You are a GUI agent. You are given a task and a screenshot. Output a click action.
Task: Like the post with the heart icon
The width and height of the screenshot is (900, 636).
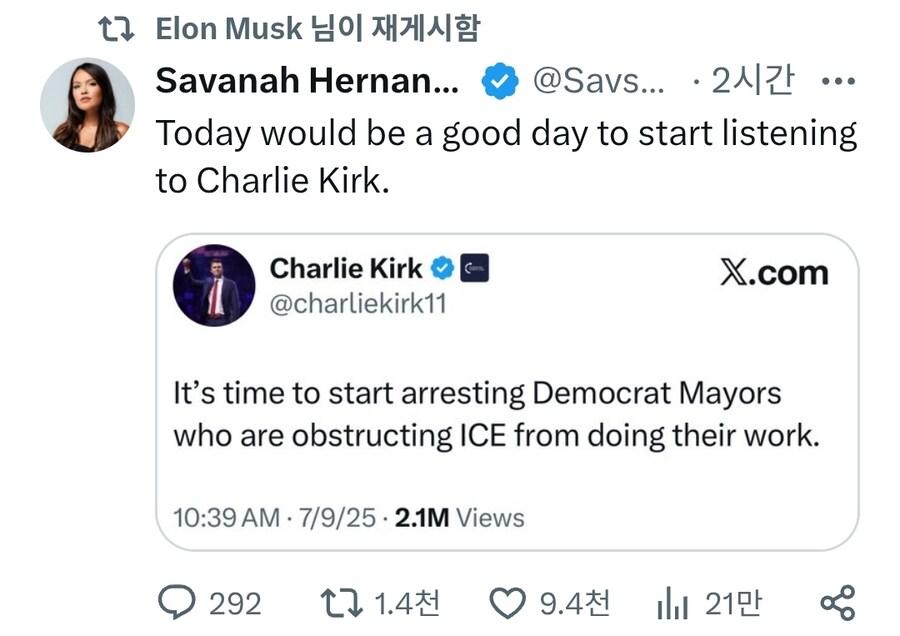point(508,602)
